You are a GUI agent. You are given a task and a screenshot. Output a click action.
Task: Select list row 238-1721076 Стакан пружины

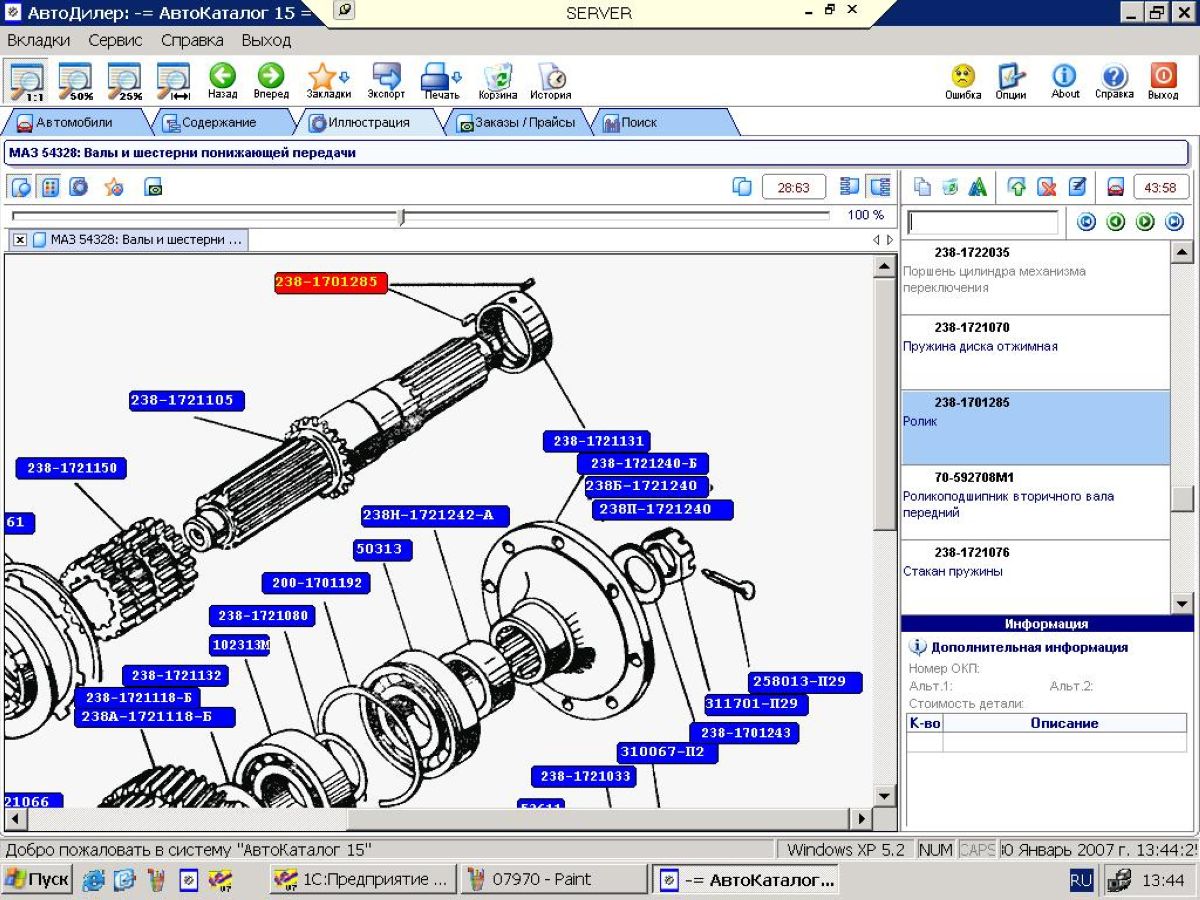[x=1035, y=577]
